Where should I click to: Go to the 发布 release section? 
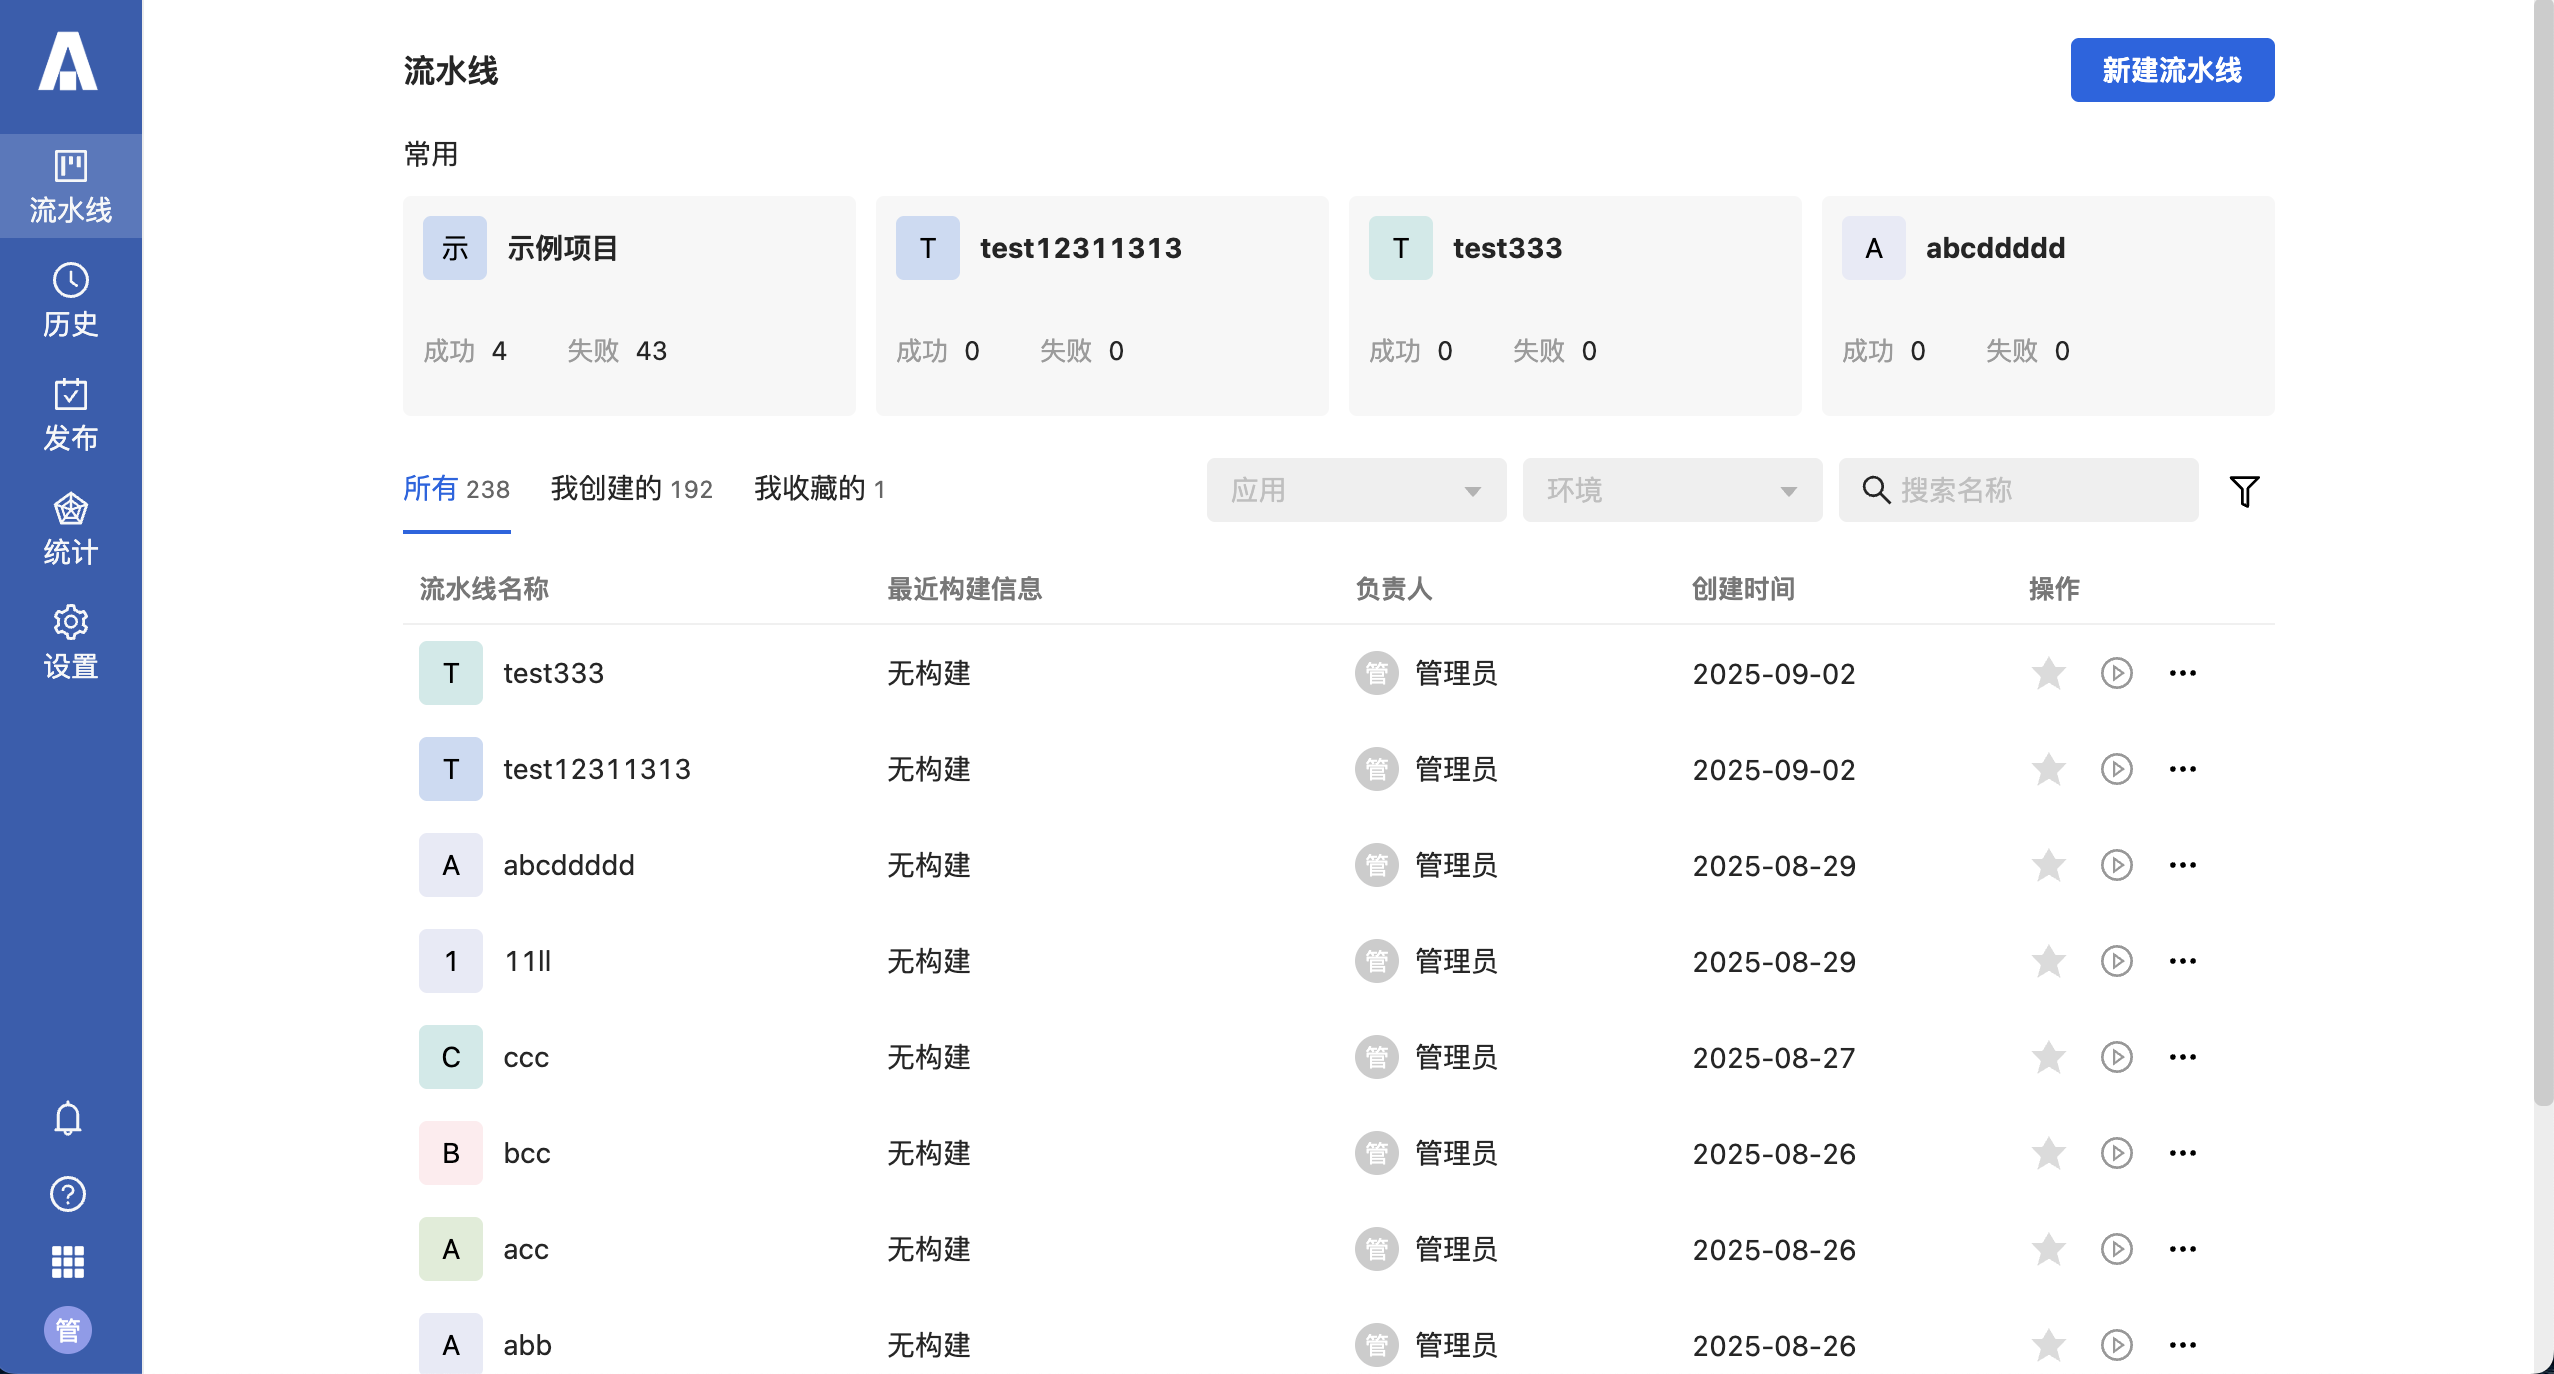point(70,414)
